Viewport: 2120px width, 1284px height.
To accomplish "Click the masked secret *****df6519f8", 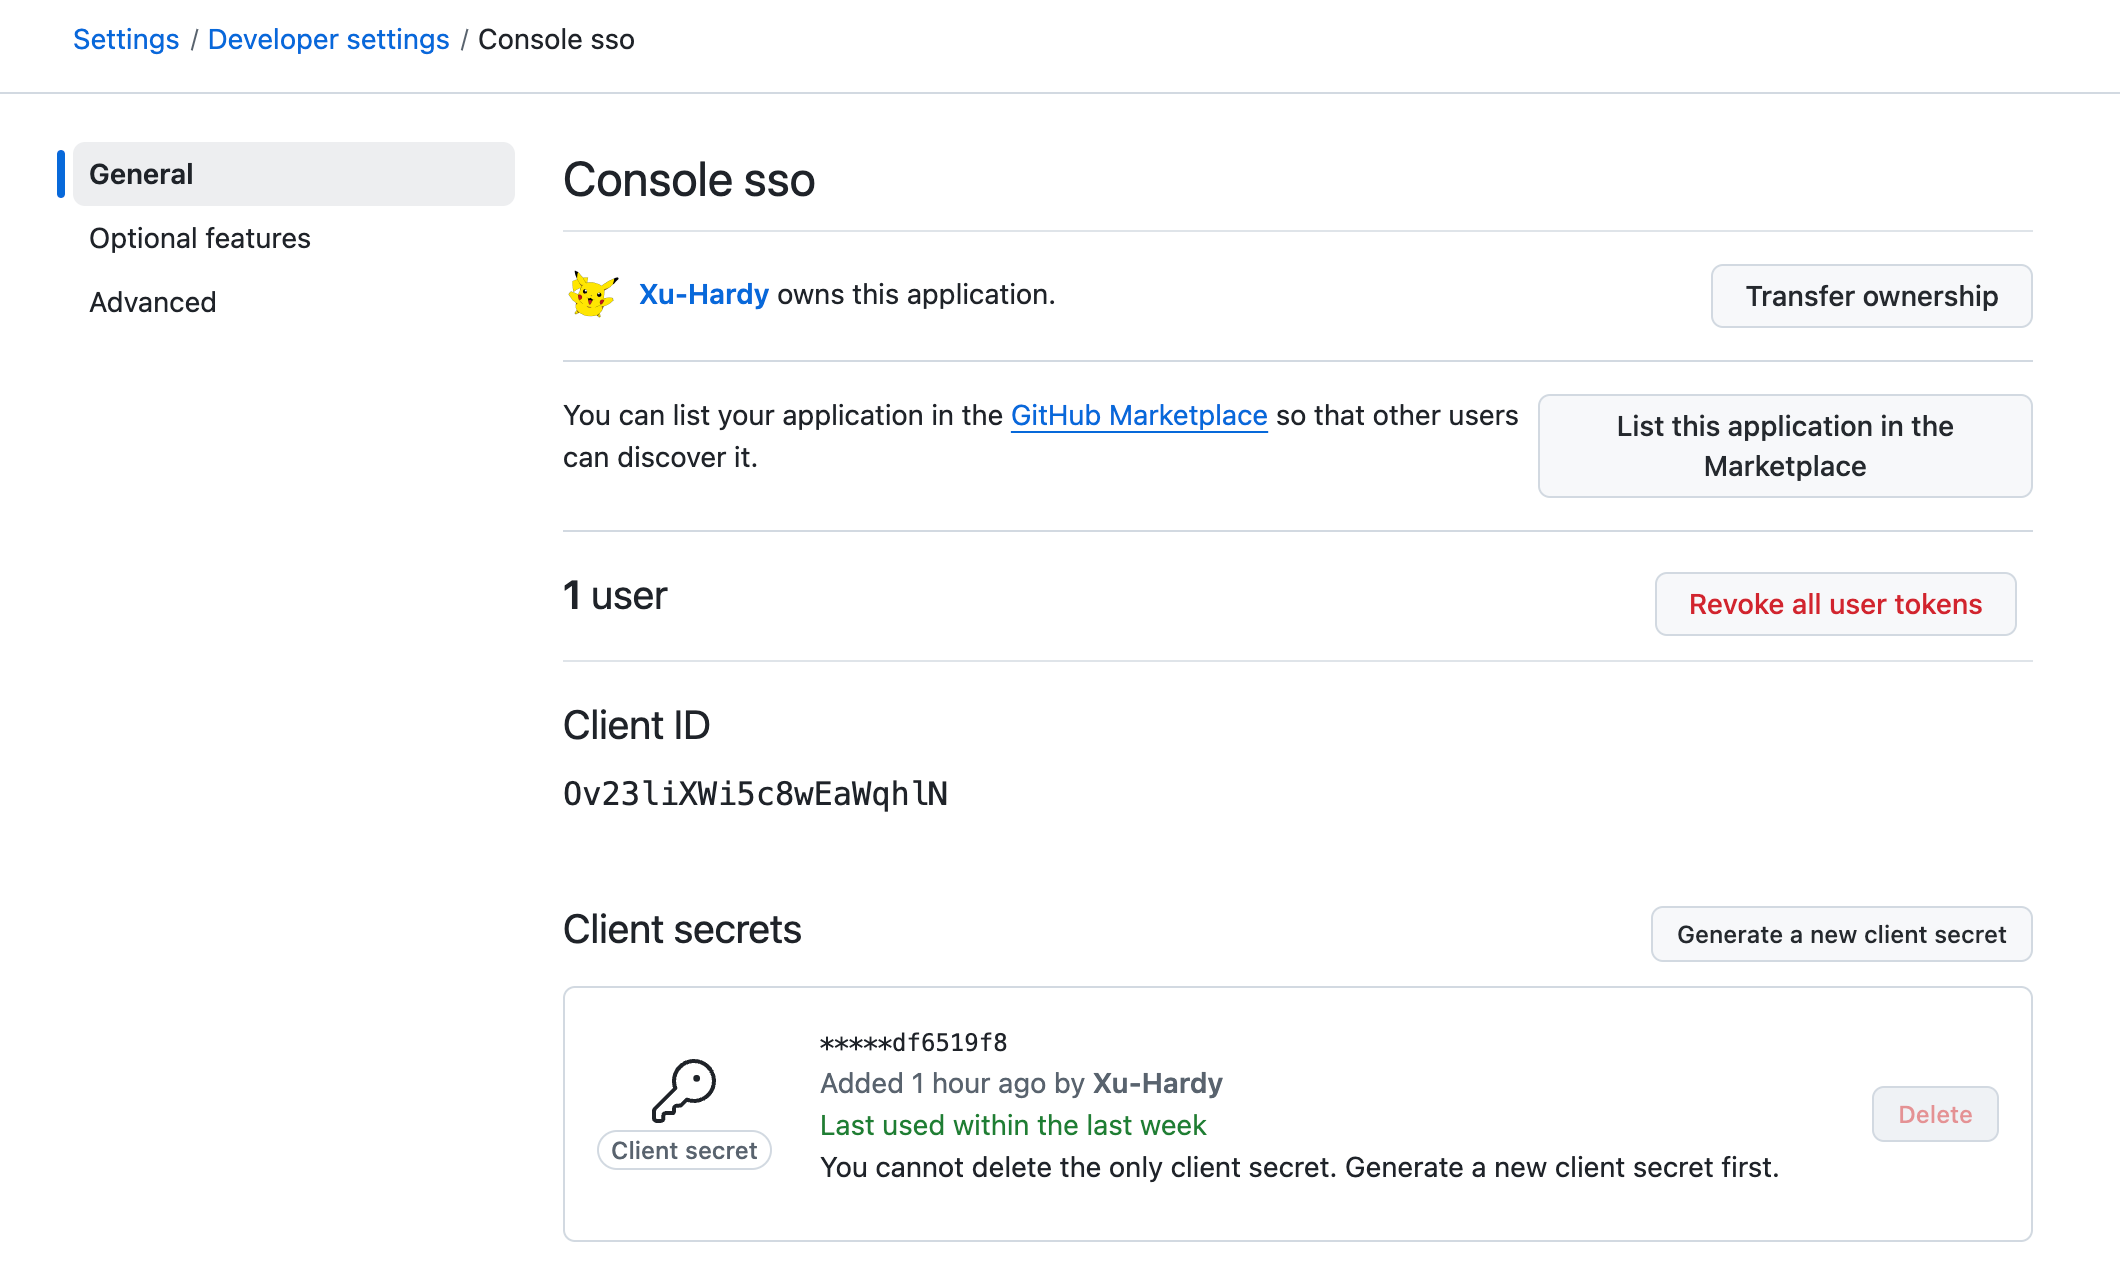I will point(913,1043).
